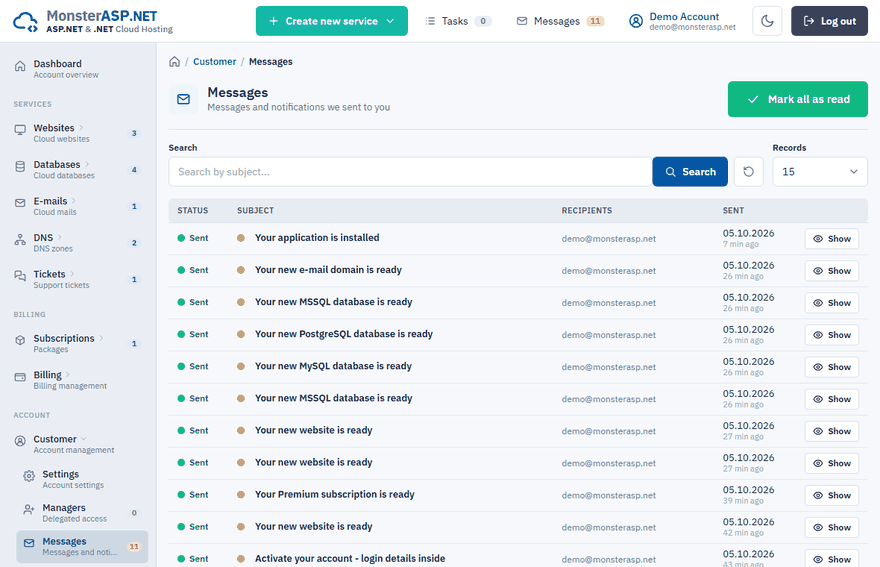Open Billing management item
This screenshot has width=880, height=567.
[78, 379]
